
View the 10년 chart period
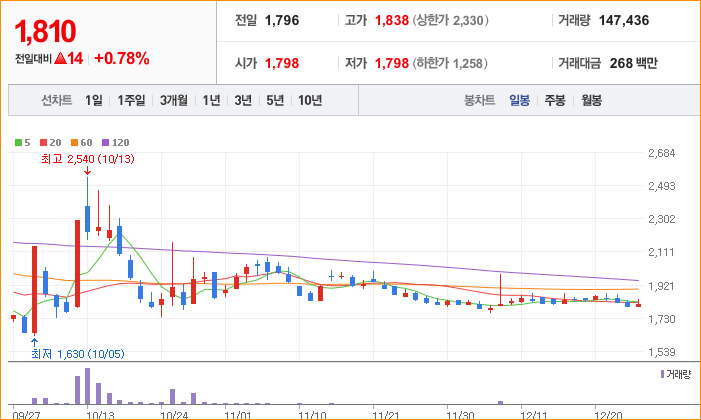coord(310,100)
